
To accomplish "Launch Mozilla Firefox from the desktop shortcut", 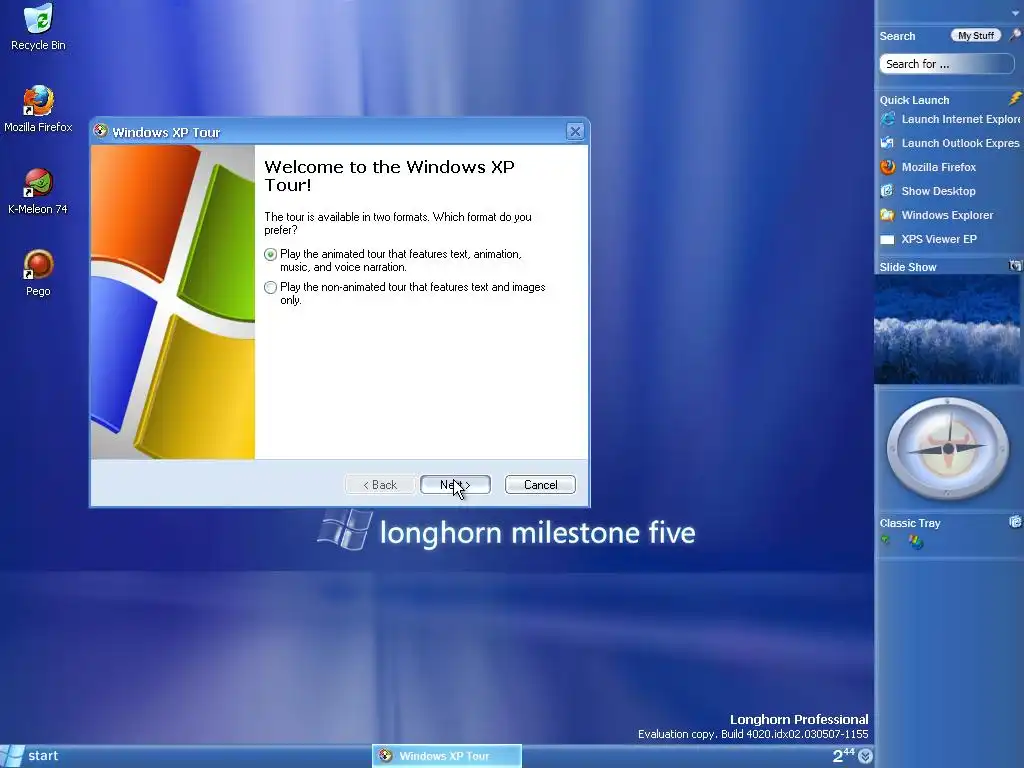I will pyautogui.click(x=39, y=108).
